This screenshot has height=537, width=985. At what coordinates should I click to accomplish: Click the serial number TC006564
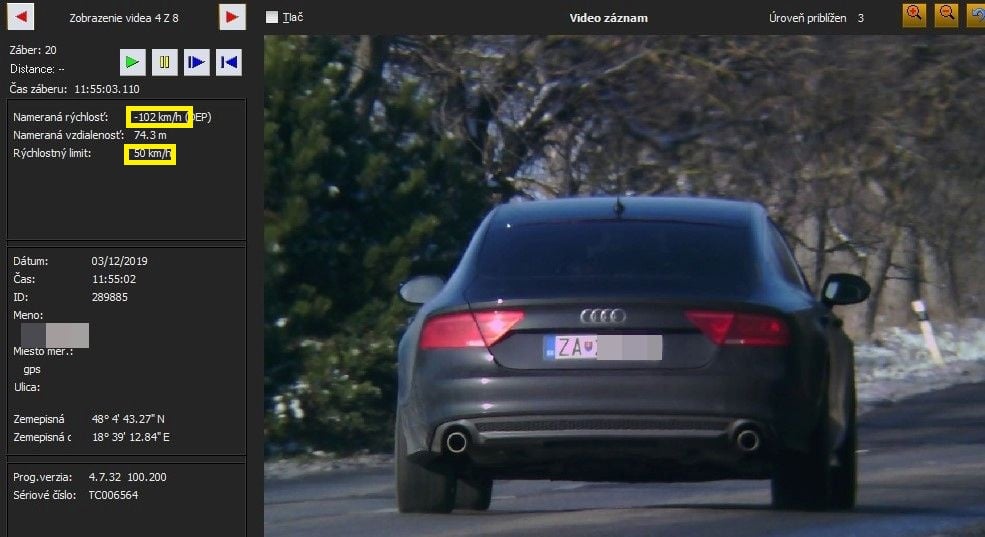point(113,495)
